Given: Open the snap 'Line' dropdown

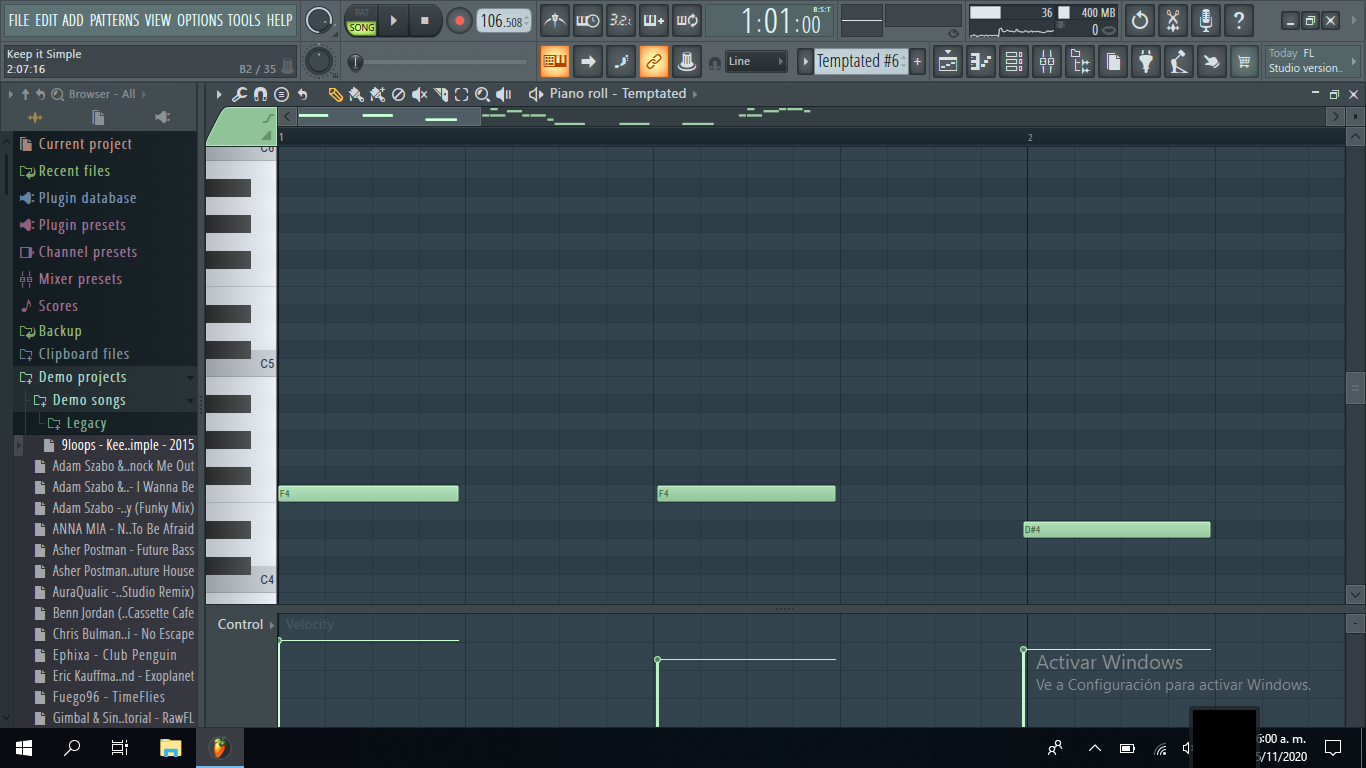Looking at the screenshot, I should point(755,61).
